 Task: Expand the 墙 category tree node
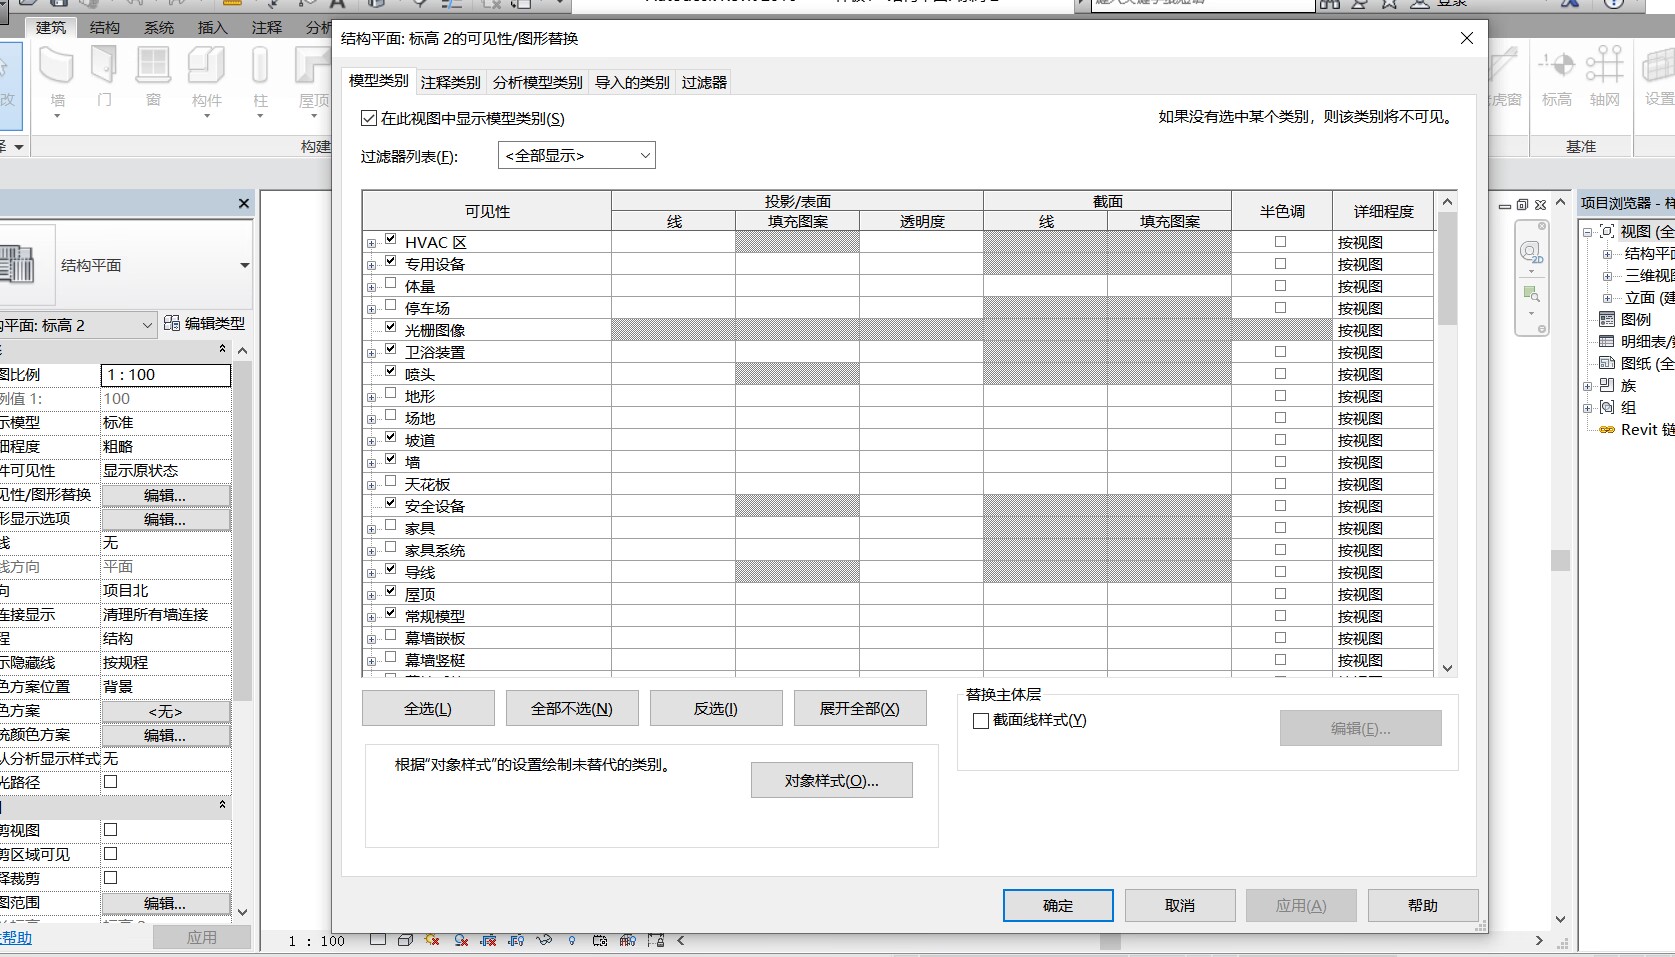click(371, 463)
